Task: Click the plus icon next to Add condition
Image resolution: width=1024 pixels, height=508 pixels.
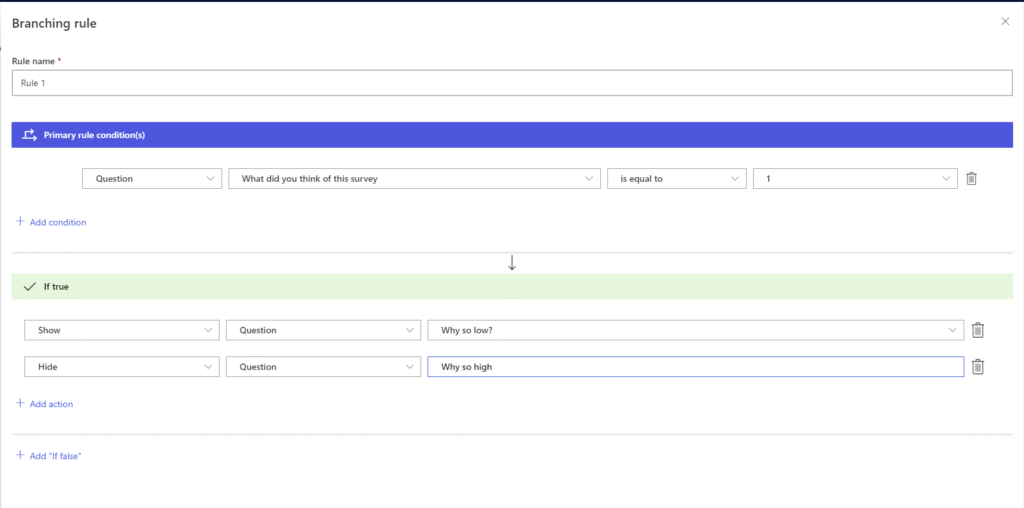Action: (x=20, y=222)
